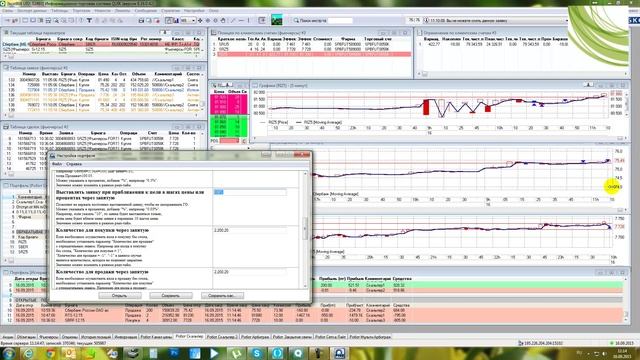This screenshot has width=640, height=360.
Task: Switch to the Опционы tab
Action: coord(69,337)
